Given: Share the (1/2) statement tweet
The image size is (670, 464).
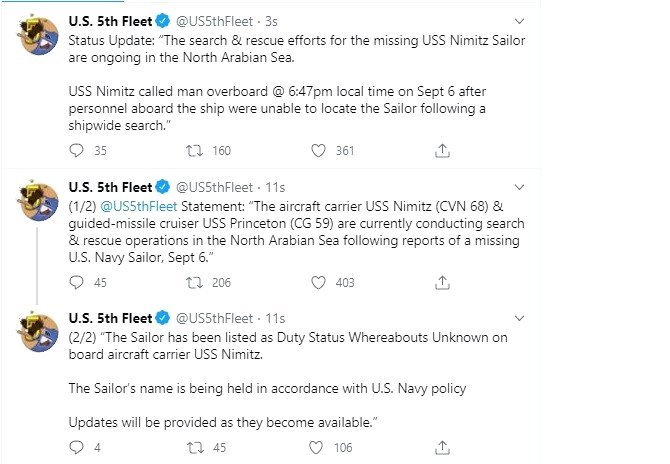Looking at the screenshot, I should tap(442, 283).
